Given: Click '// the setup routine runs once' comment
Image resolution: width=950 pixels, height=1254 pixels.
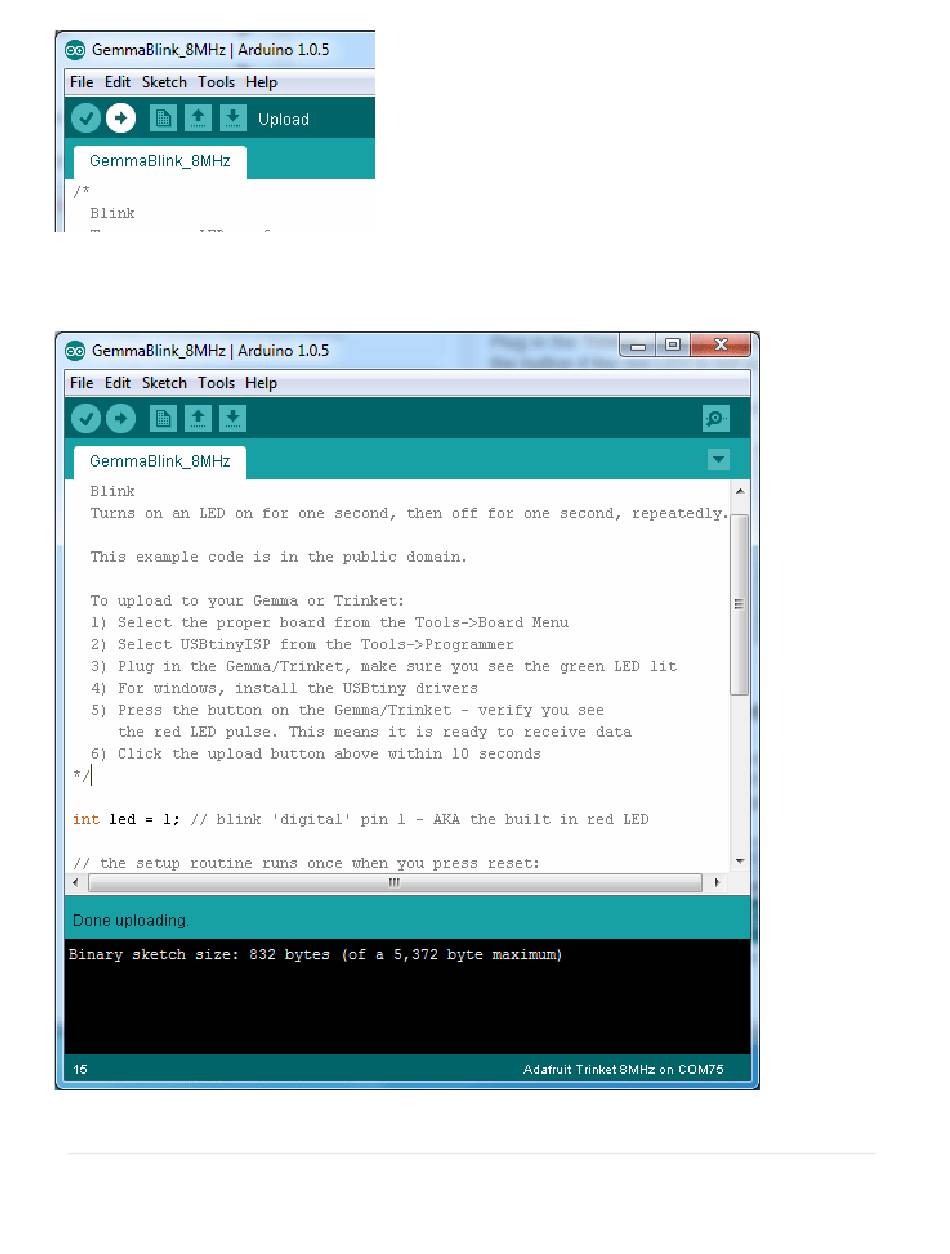Looking at the screenshot, I should coord(306,863).
